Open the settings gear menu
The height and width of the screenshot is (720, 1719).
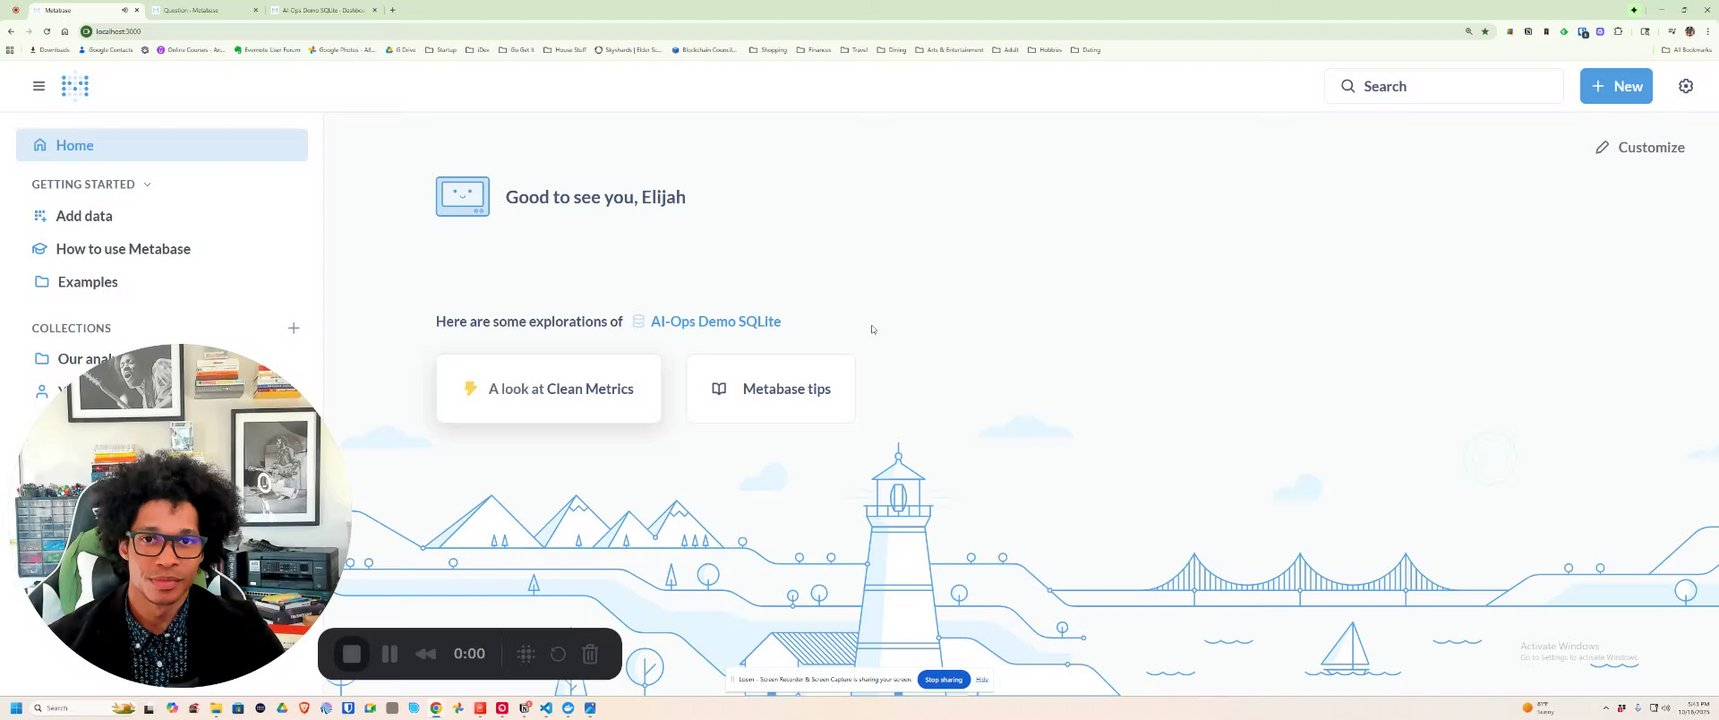click(1686, 86)
